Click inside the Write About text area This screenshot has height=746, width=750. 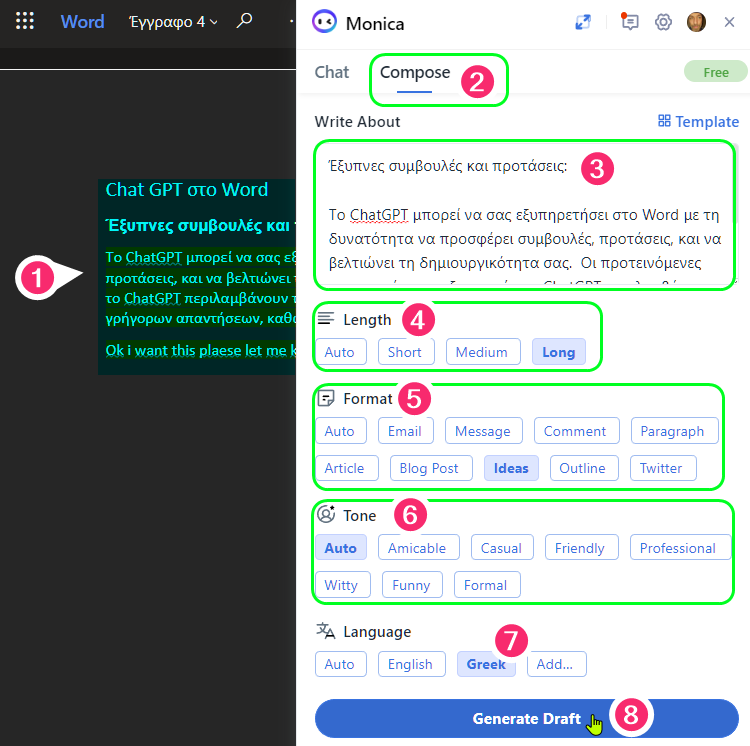[524, 215]
